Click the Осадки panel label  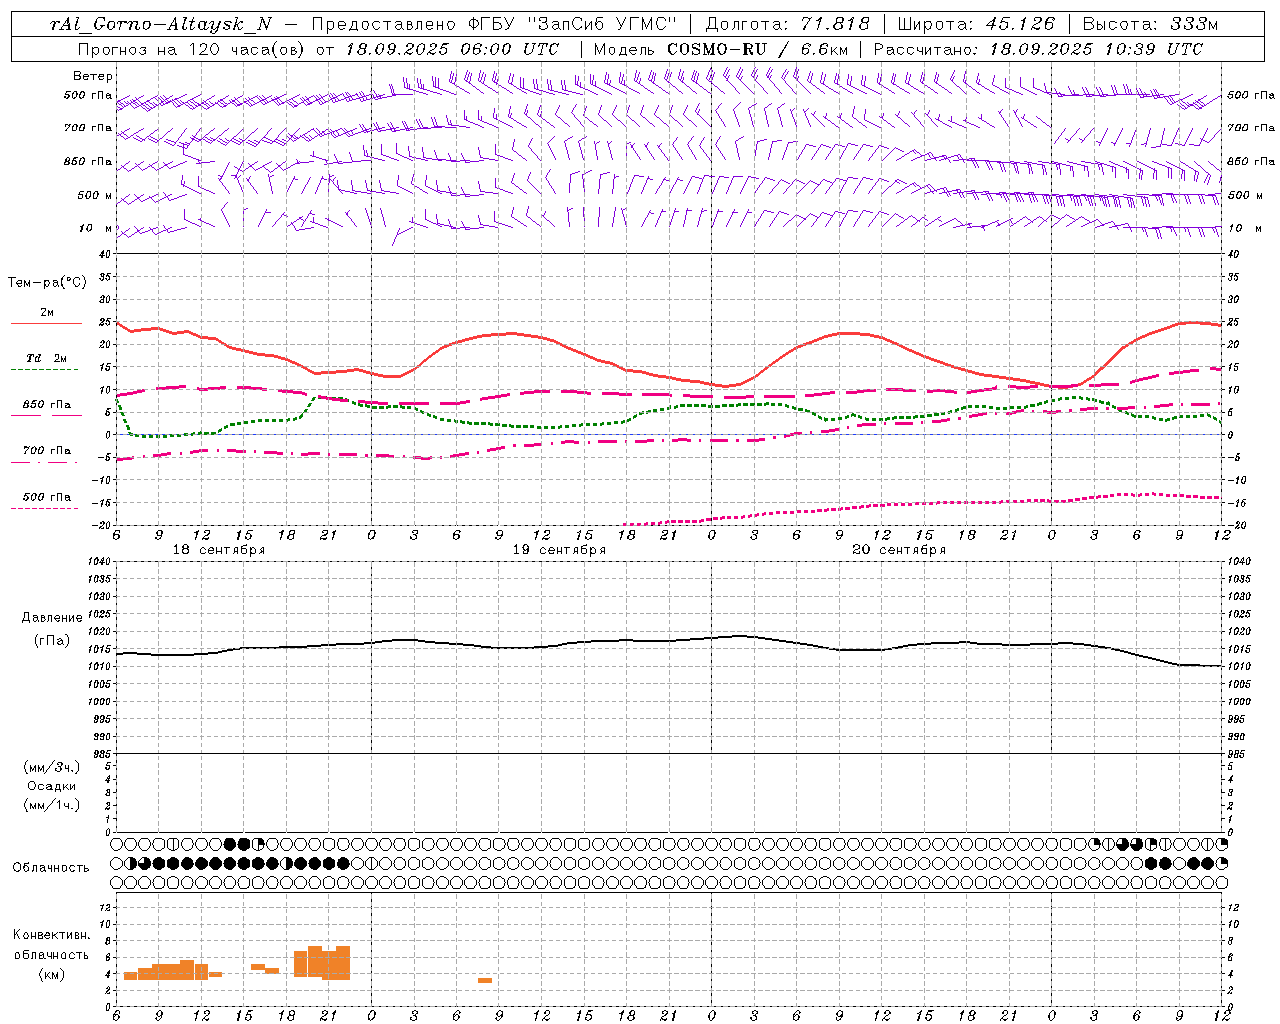pyautogui.click(x=52, y=787)
